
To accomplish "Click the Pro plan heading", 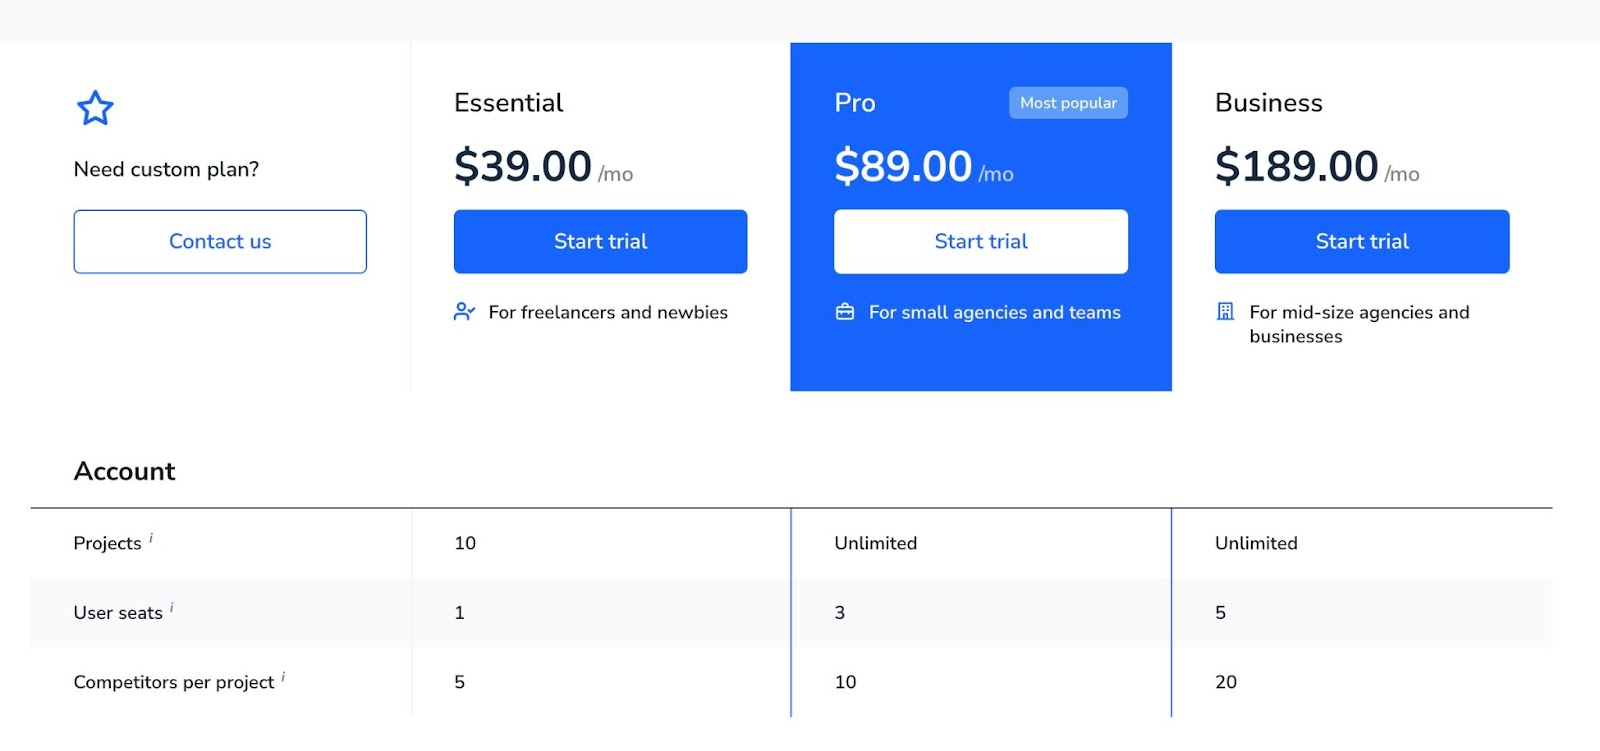I will click(x=855, y=103).
